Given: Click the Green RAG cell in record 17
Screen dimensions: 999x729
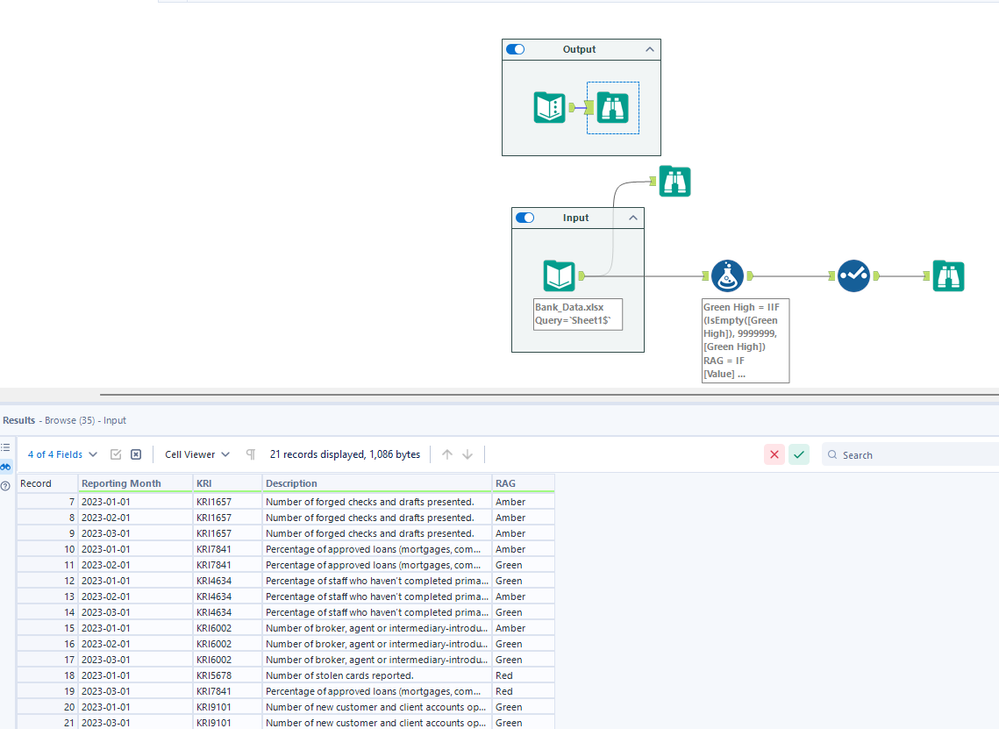Looking at the screenshot, I should pos(523,660).
